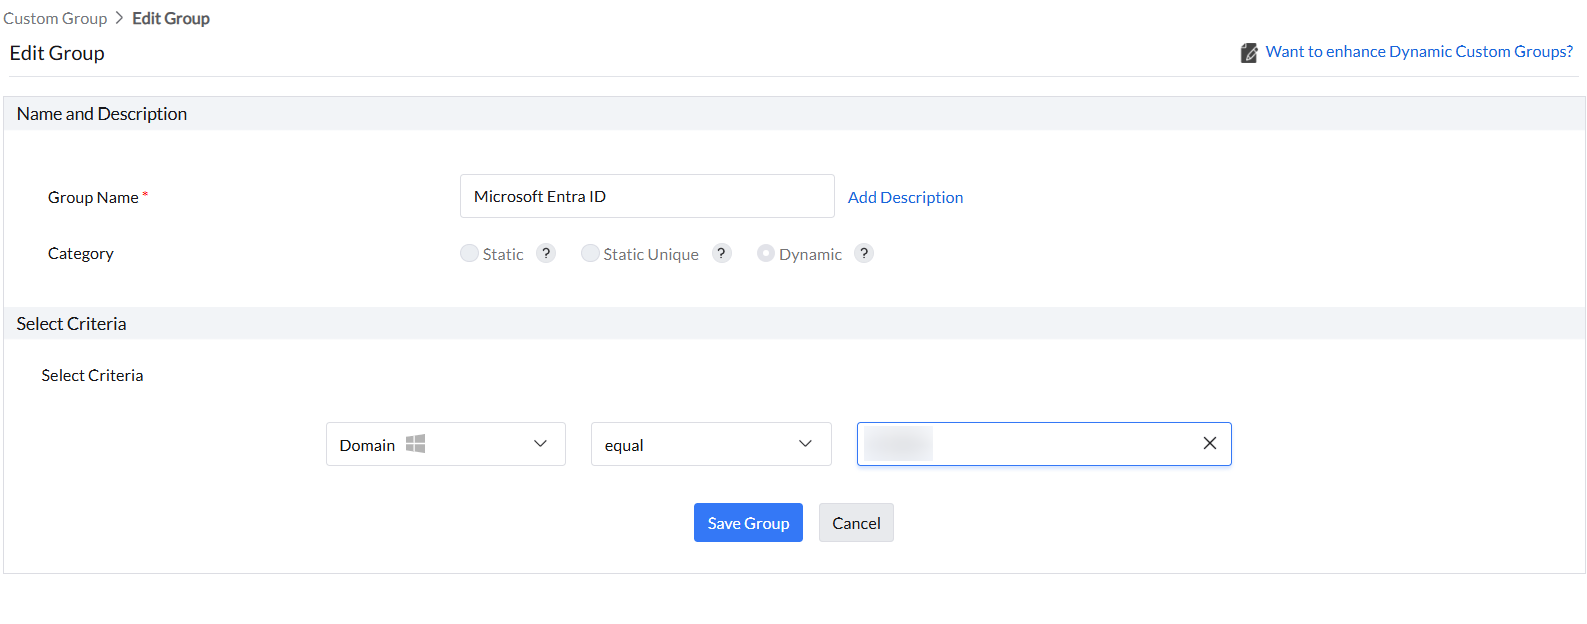Image resolution: width=1587 pixels, height=624 pixels.
Task: Open the Domain criteria dropdown
Action: (445, 444)
